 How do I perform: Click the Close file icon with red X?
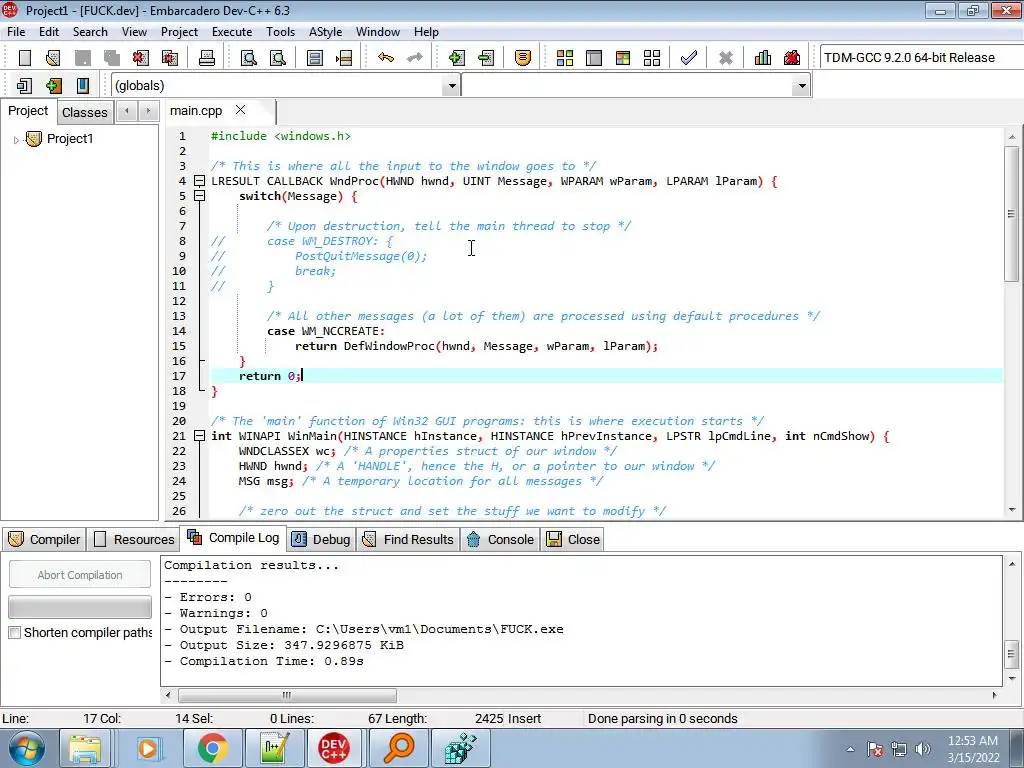[140, 57]
